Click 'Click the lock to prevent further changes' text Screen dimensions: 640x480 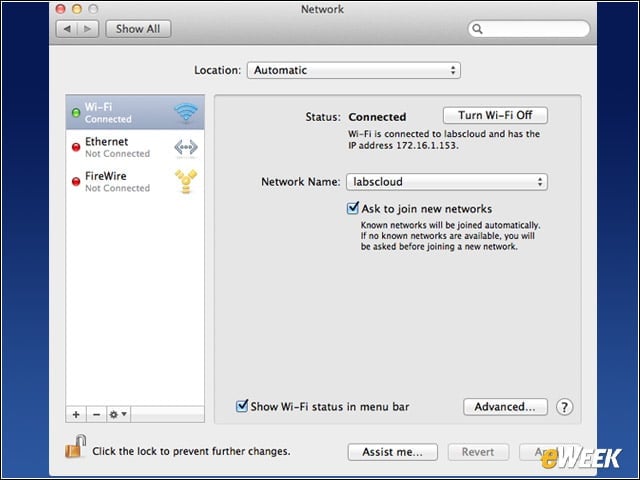coord(191,451)
